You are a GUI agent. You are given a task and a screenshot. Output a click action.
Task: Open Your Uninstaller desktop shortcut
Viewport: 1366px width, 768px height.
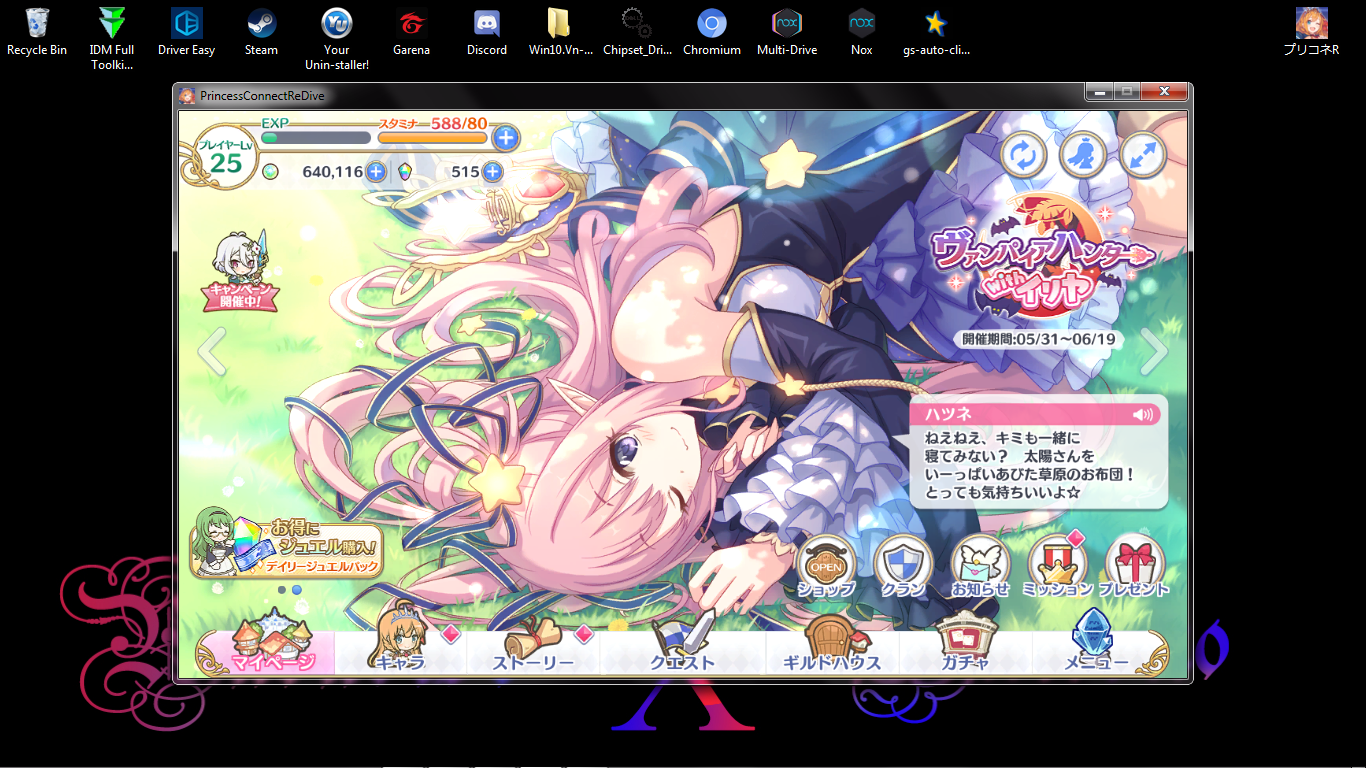click(337, 39)
